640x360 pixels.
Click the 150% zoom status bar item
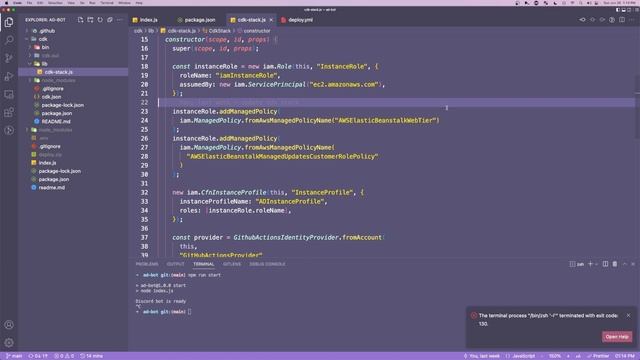pyautogui.click(x=555, y=356)
